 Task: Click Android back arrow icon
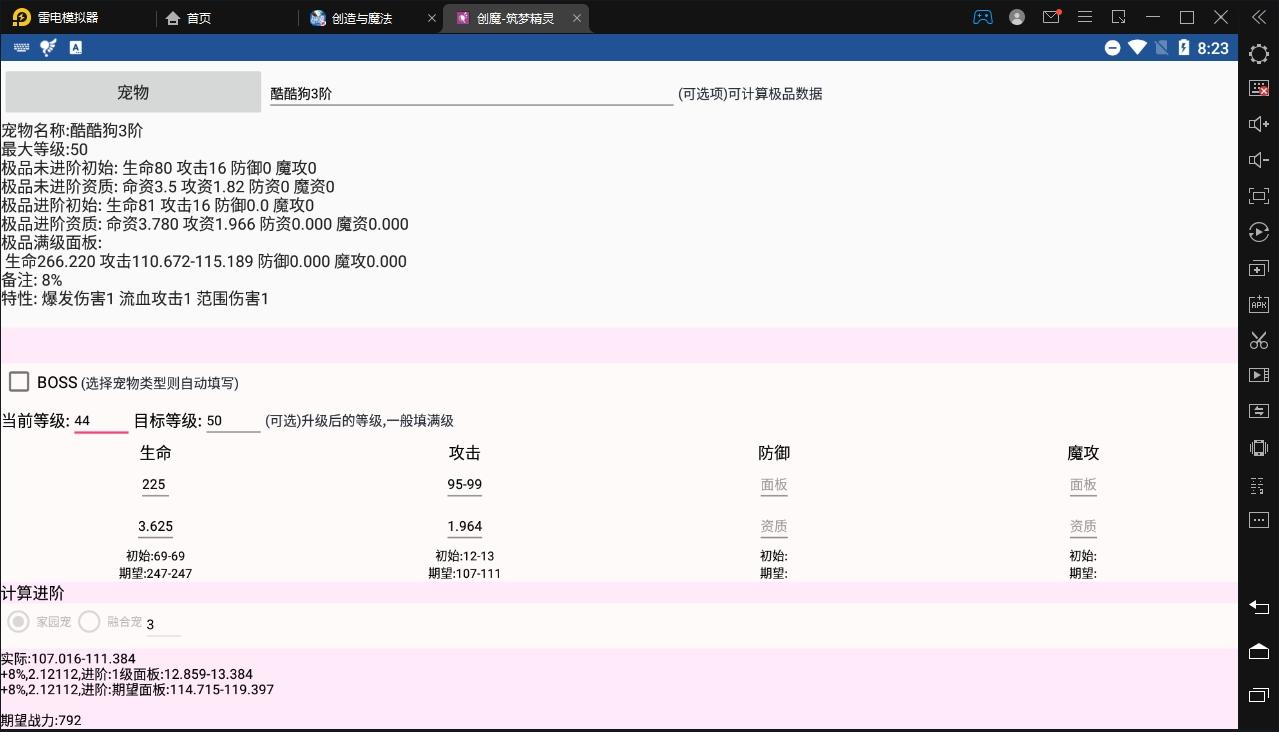pyautogui.click(x=1259, y=607)
